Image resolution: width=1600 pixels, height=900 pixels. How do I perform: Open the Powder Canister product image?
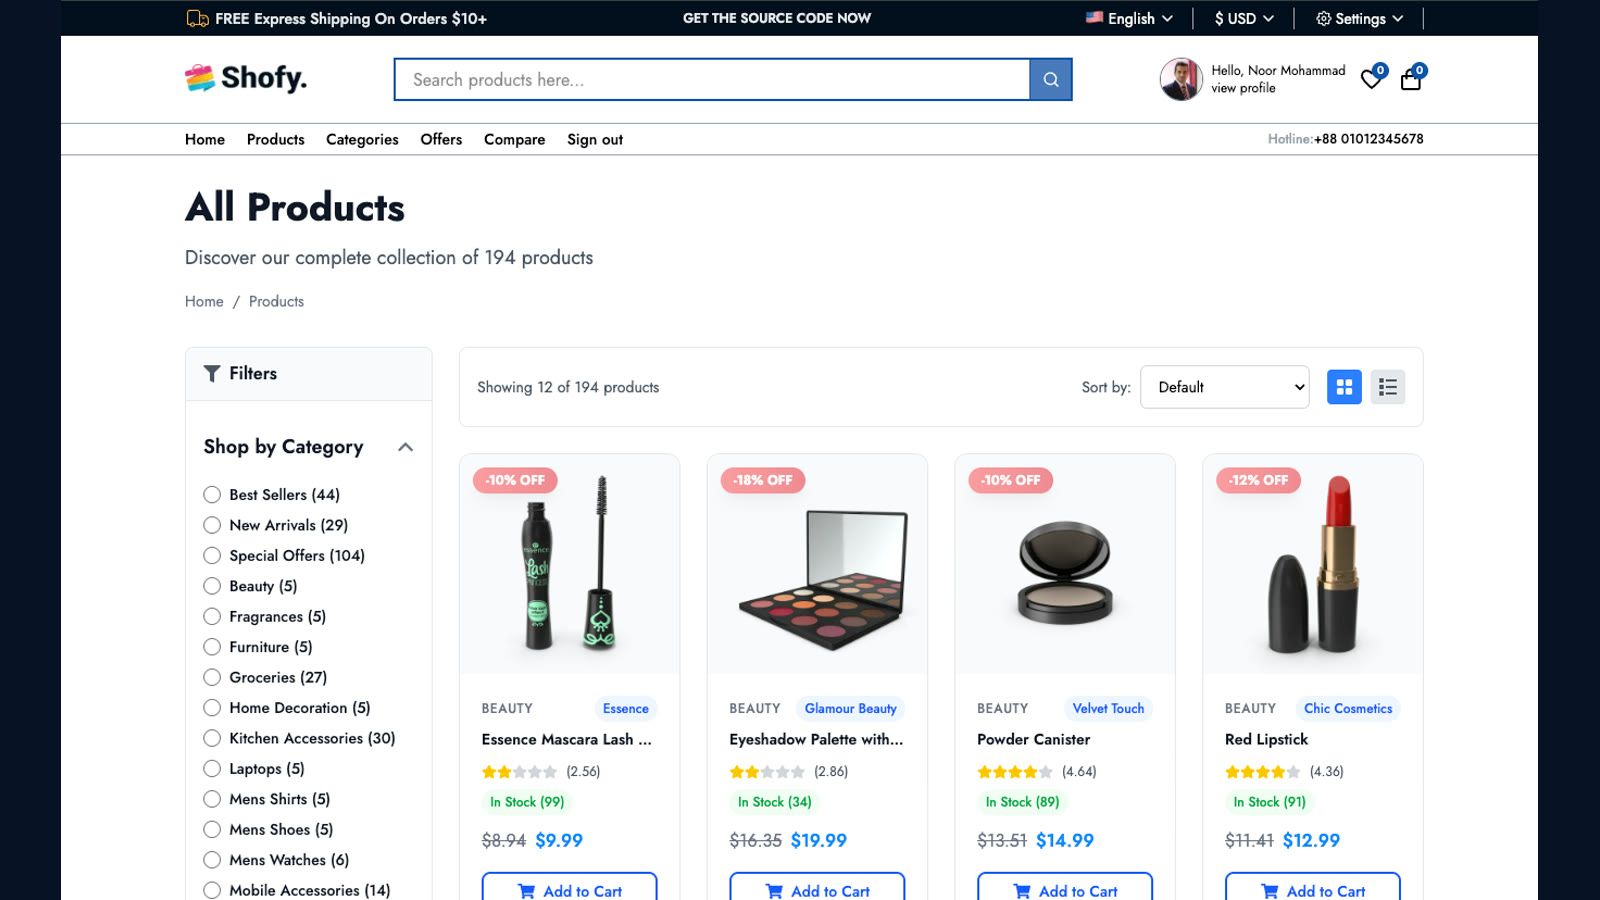pyautogui.click(x=1065, y=564)
